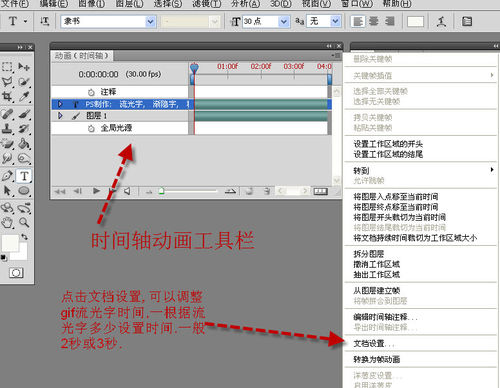
Task: Select the Hand tool
Action: point(7,222)
